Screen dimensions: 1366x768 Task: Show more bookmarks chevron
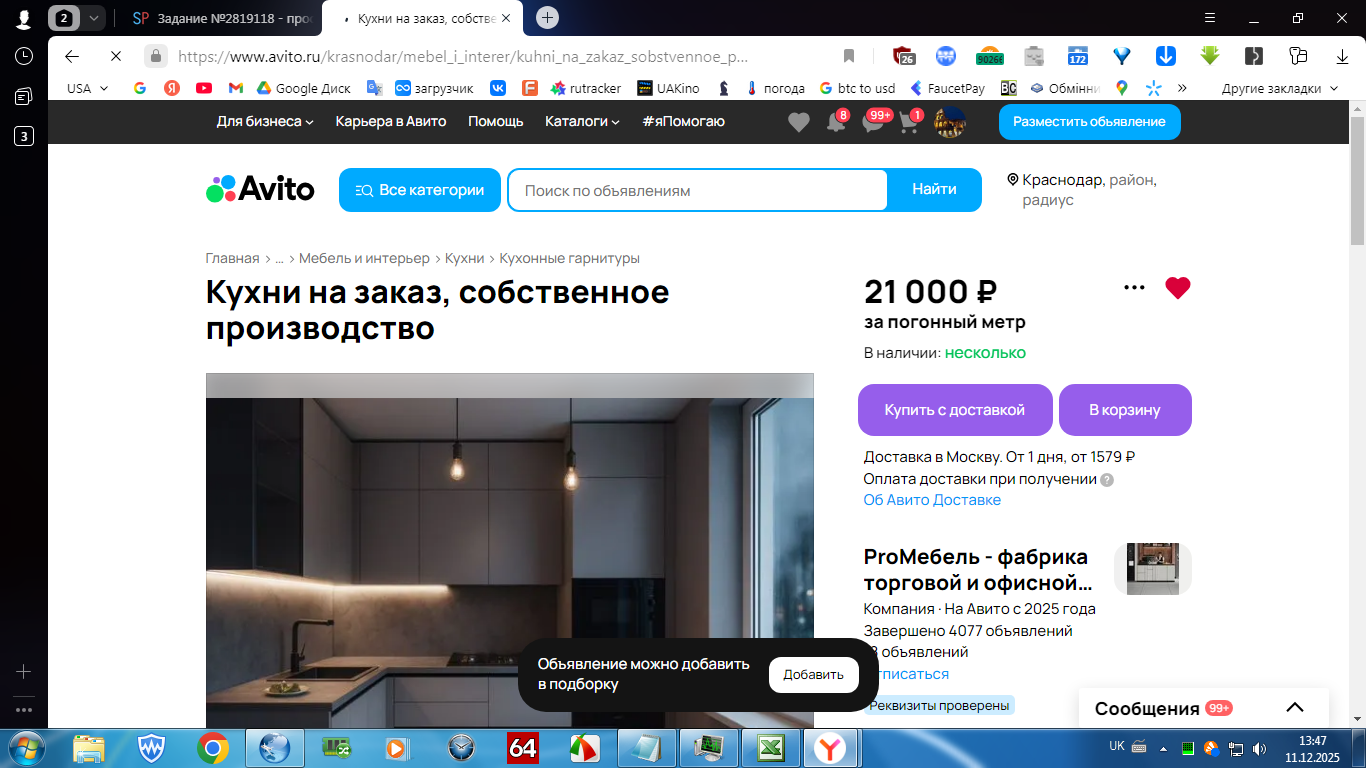point(1182,88)
